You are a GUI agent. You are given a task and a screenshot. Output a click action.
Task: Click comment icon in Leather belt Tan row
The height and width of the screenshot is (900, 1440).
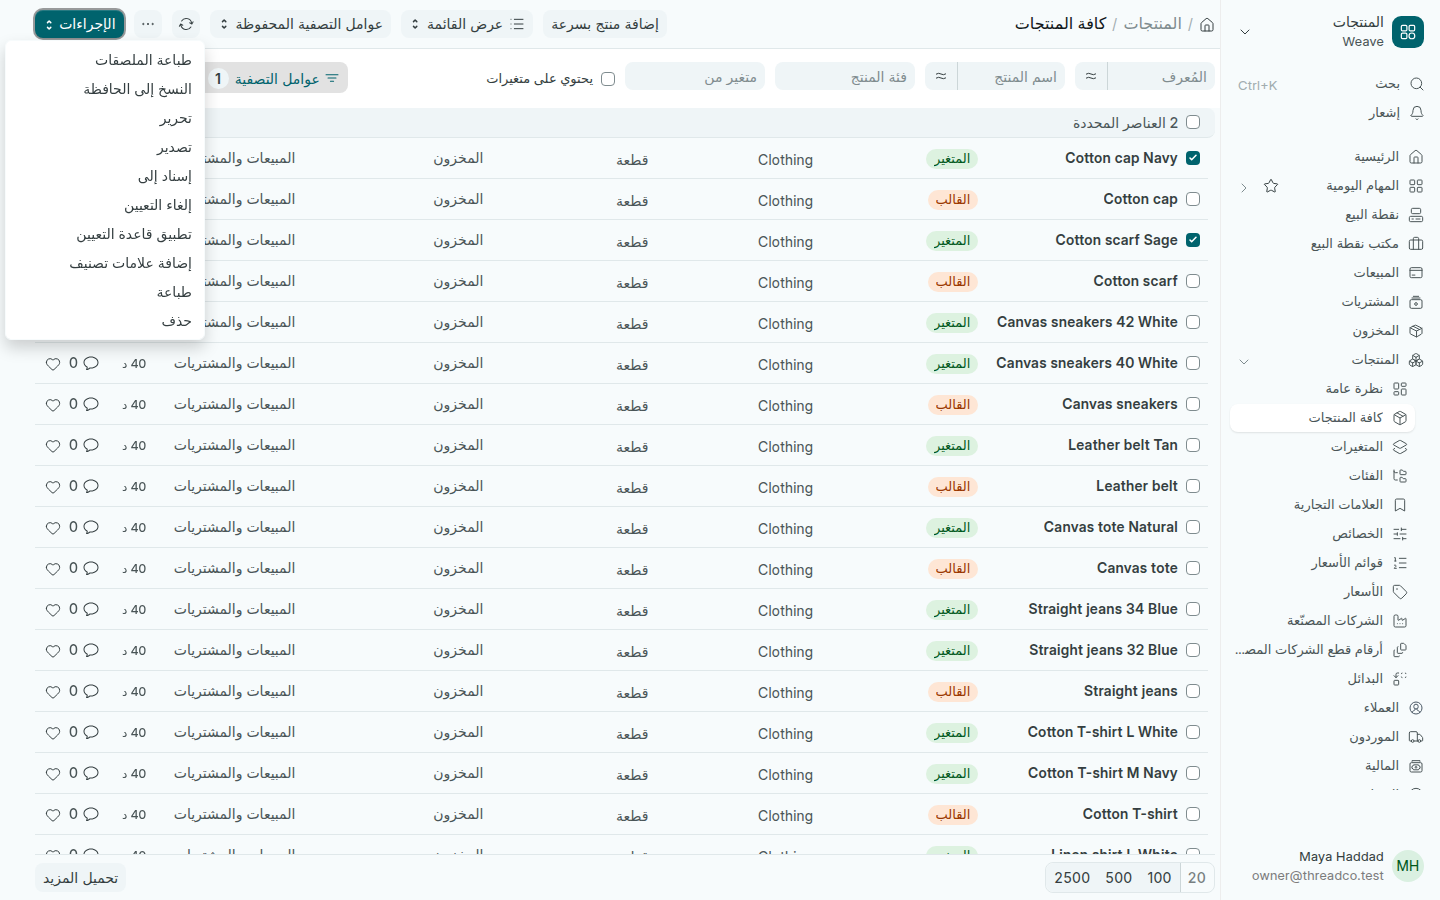91,446
